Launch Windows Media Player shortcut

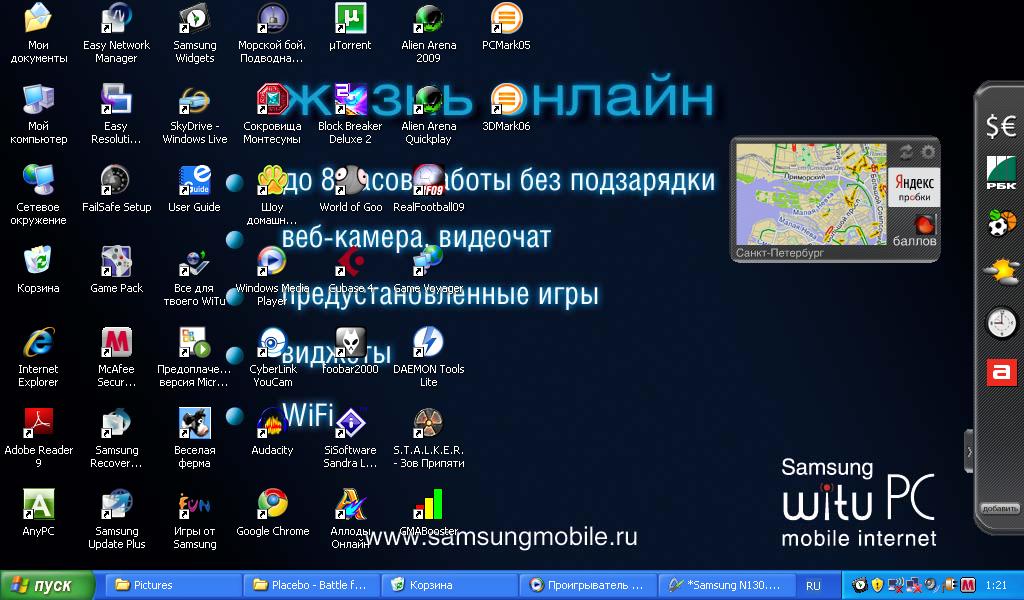click(x=272, y=261)
